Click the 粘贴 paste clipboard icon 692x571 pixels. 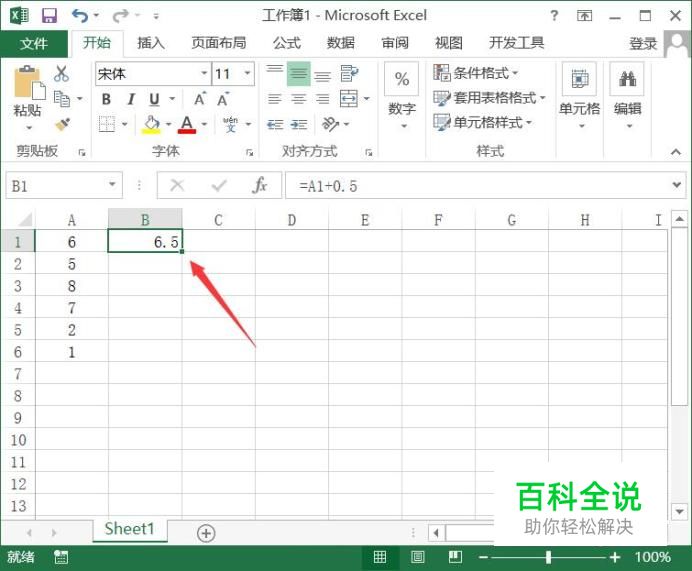29,83
